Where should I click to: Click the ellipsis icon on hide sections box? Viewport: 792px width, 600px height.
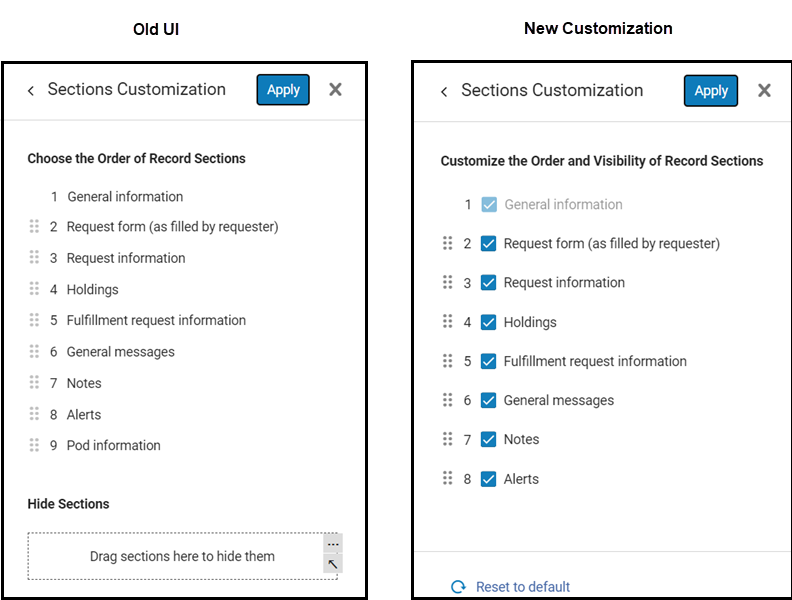tap(333, 544)
